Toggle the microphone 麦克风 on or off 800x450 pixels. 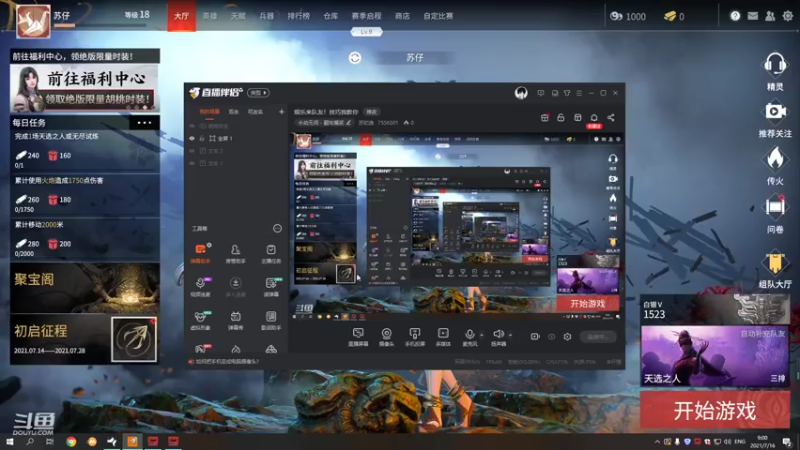point(469,337)
